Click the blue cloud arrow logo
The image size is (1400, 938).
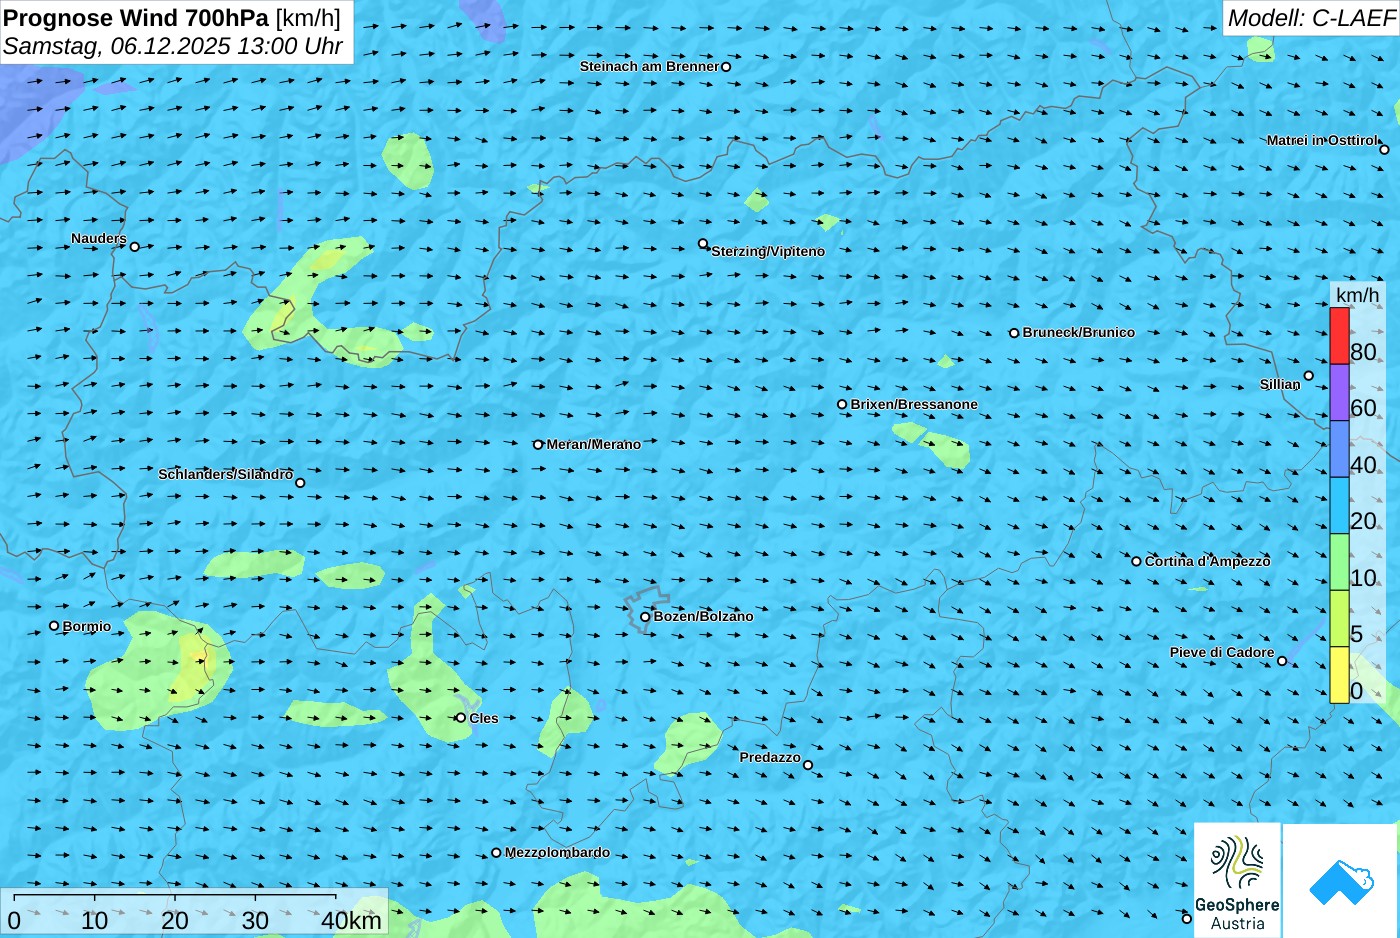pos(1342,882)
